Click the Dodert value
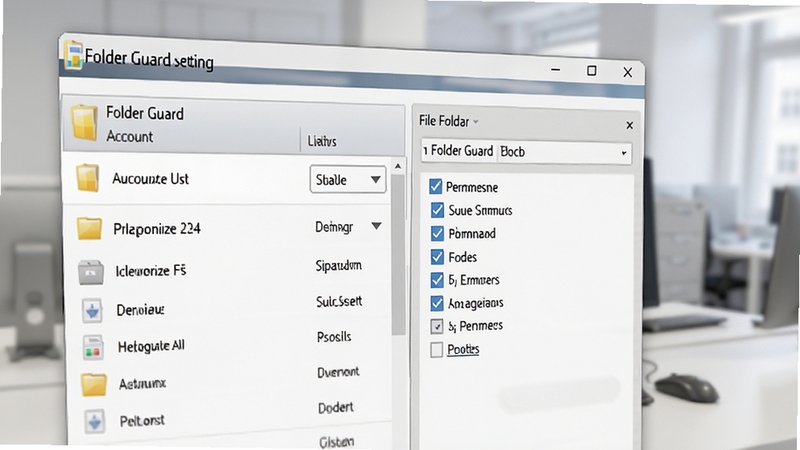The height and width of the screenshot is (450, 800). point(336,408)
